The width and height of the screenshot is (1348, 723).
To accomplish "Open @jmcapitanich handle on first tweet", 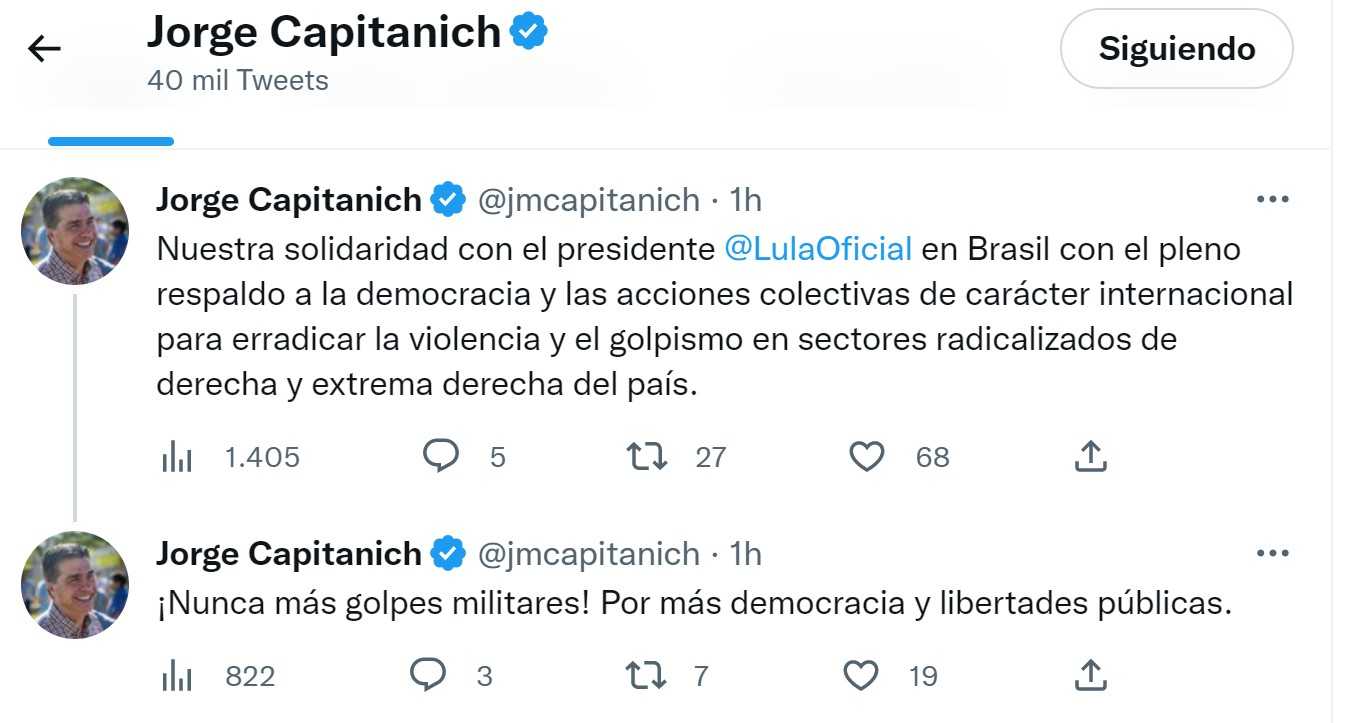I will click(589, 200).
